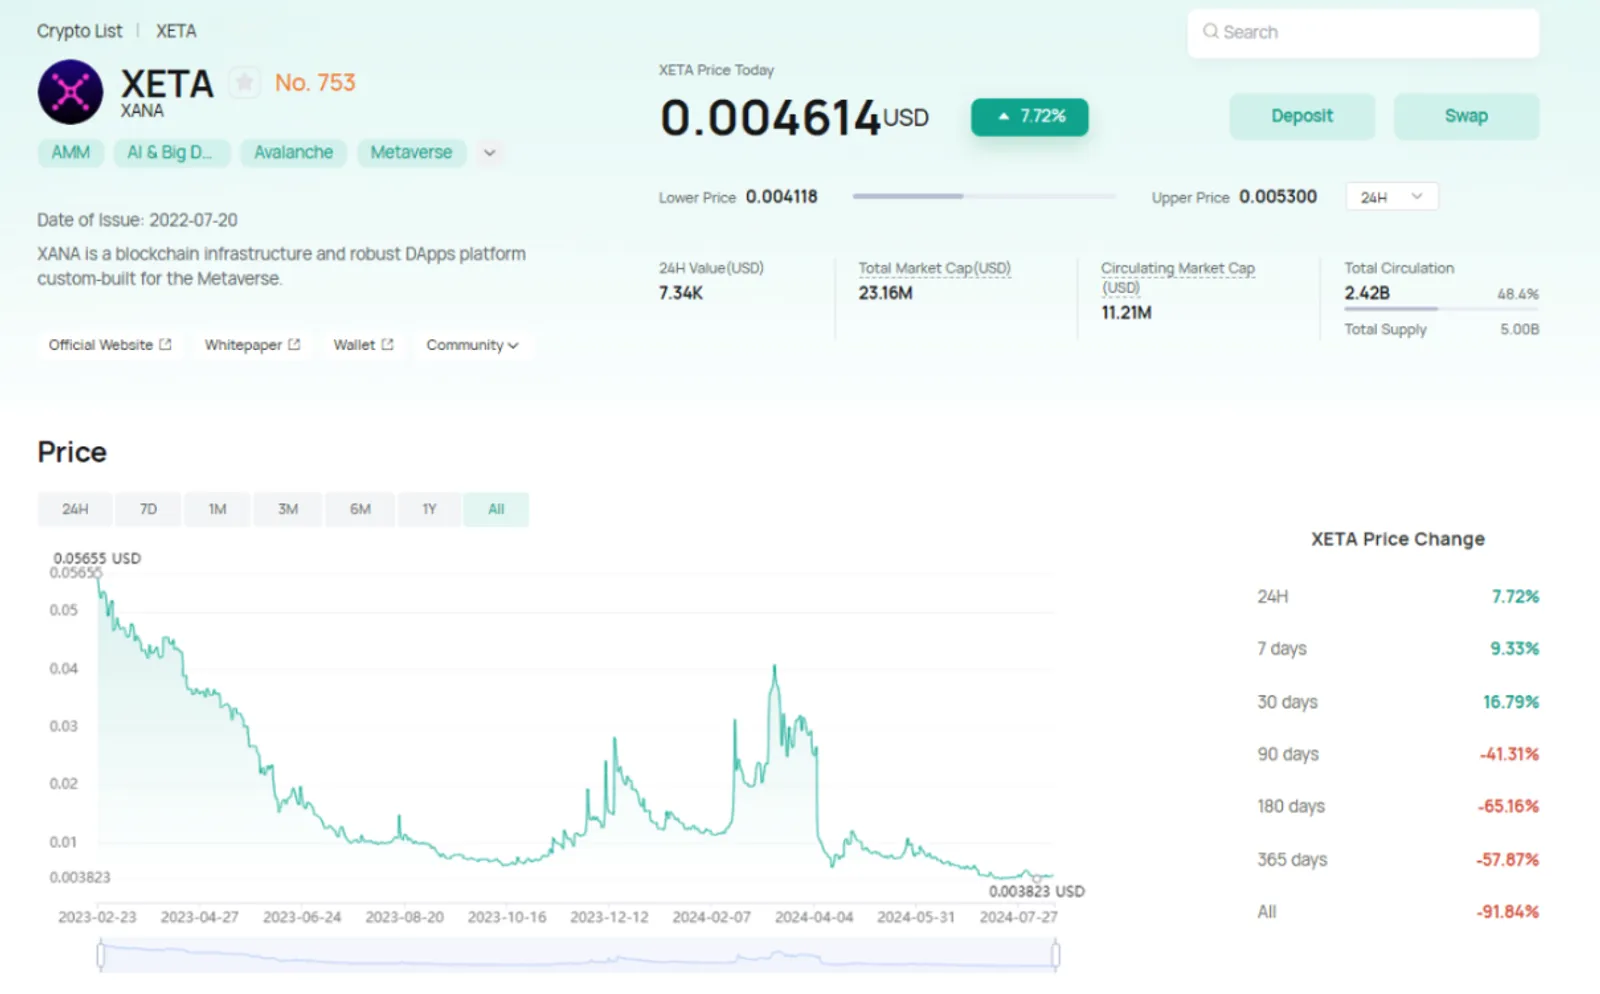Click the XETA Price Change heading

[1398, 539]
